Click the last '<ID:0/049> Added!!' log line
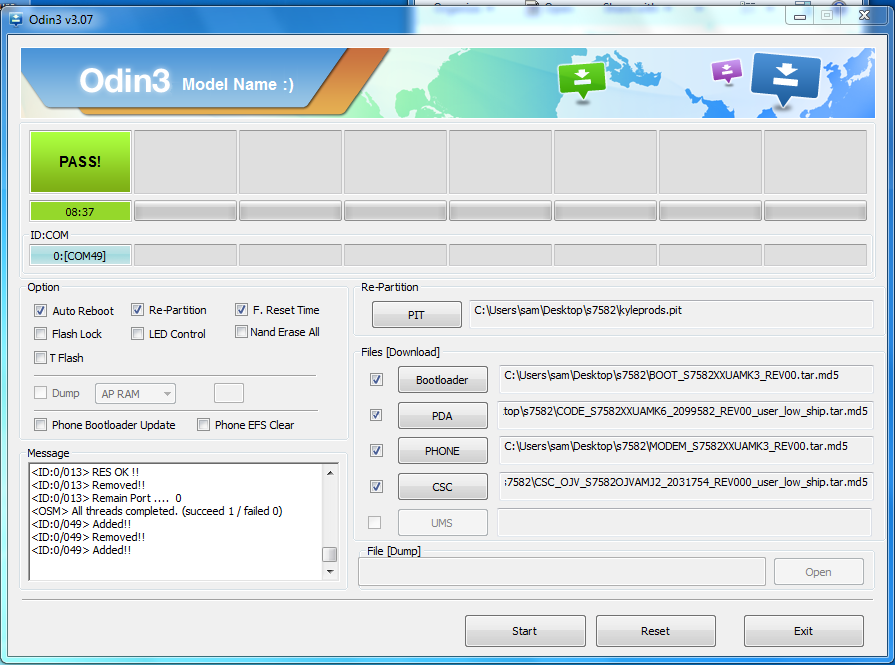The width and height of the screenshot is (895, 665). pos(82,550)
